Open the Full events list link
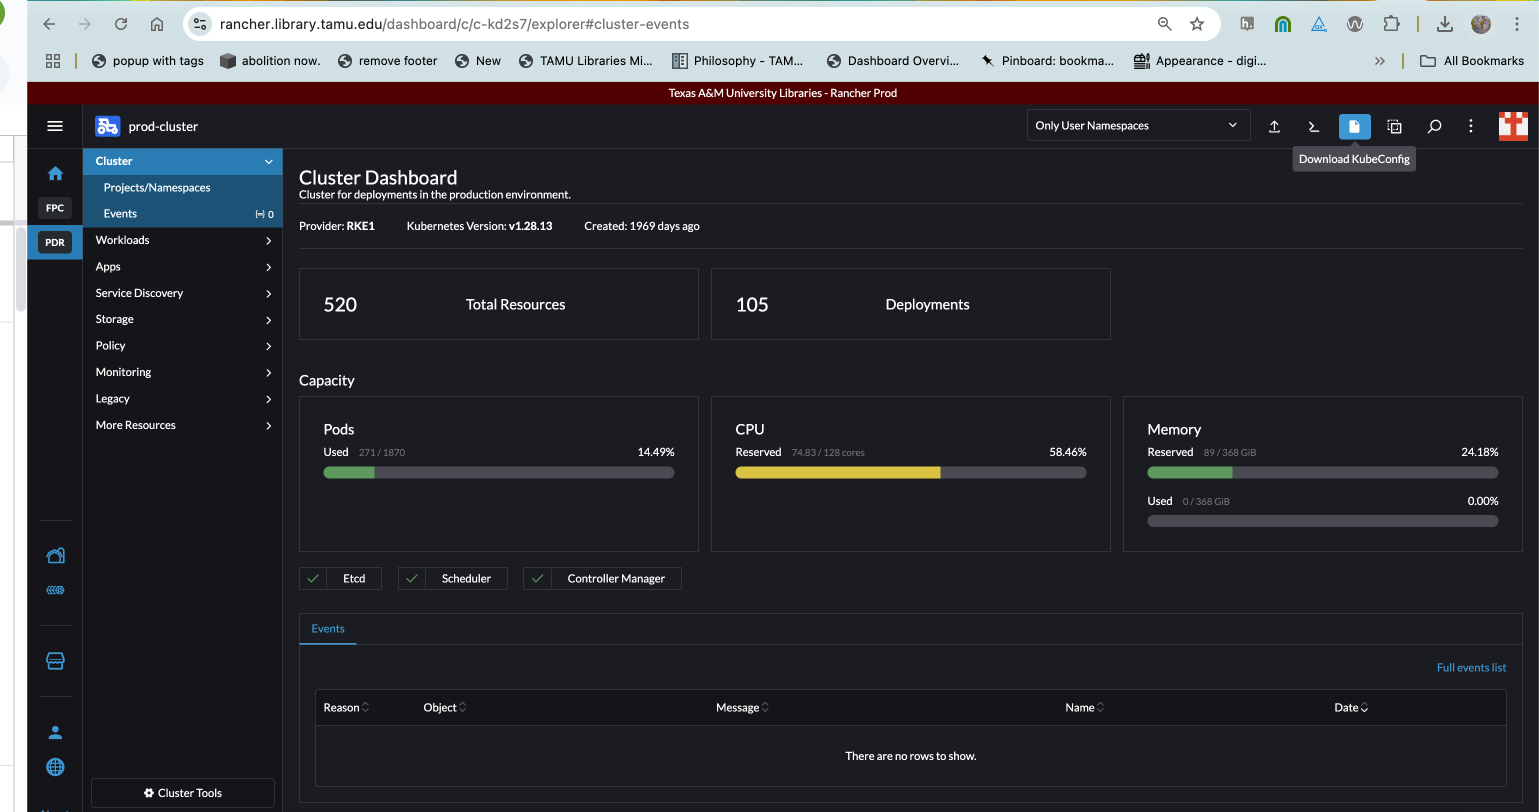The height and width of the screenshot is (812, 1539). click(x=1471, y=668)
